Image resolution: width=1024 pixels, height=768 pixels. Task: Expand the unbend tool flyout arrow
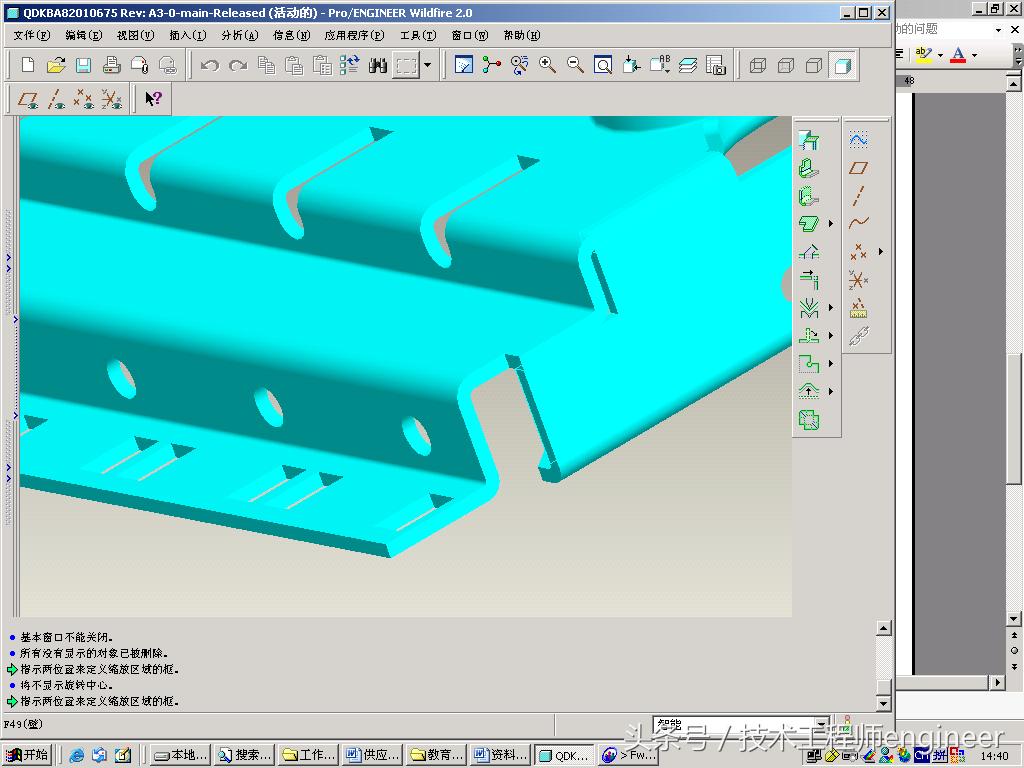pyautogui.click(x=831, y=336)
